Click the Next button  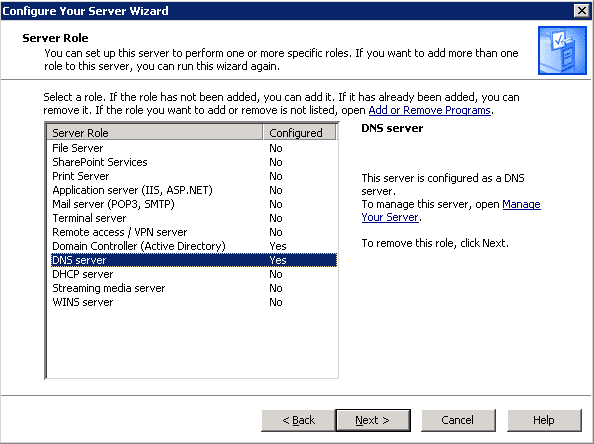click(373, 420)
